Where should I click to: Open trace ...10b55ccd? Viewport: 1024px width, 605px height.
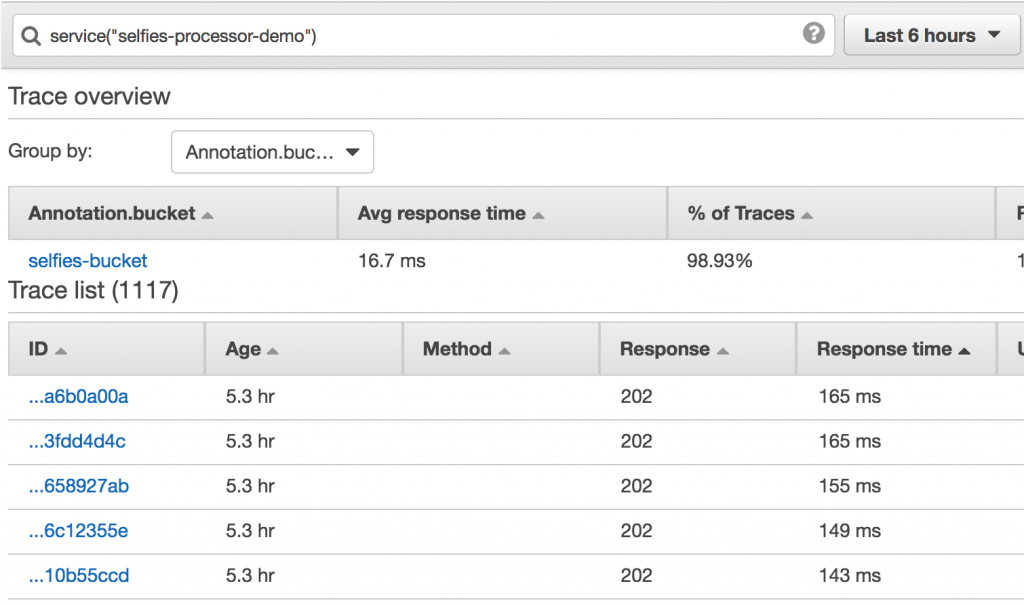(x=79, y=576)
